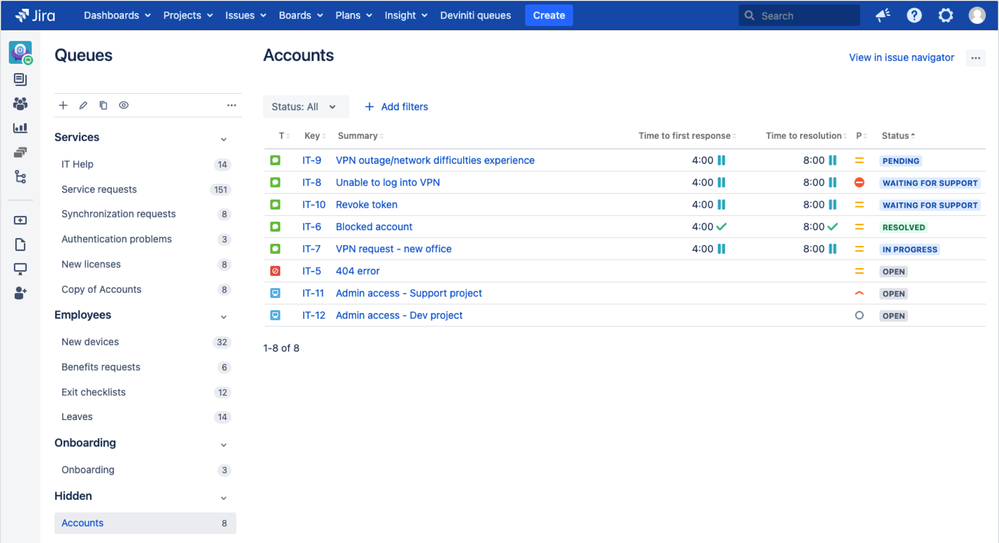Image resolution: width=999 pixels, height=543 pixels.
Task: Open the Reports chart icon in sidebar
Action: tap(20, 128)
